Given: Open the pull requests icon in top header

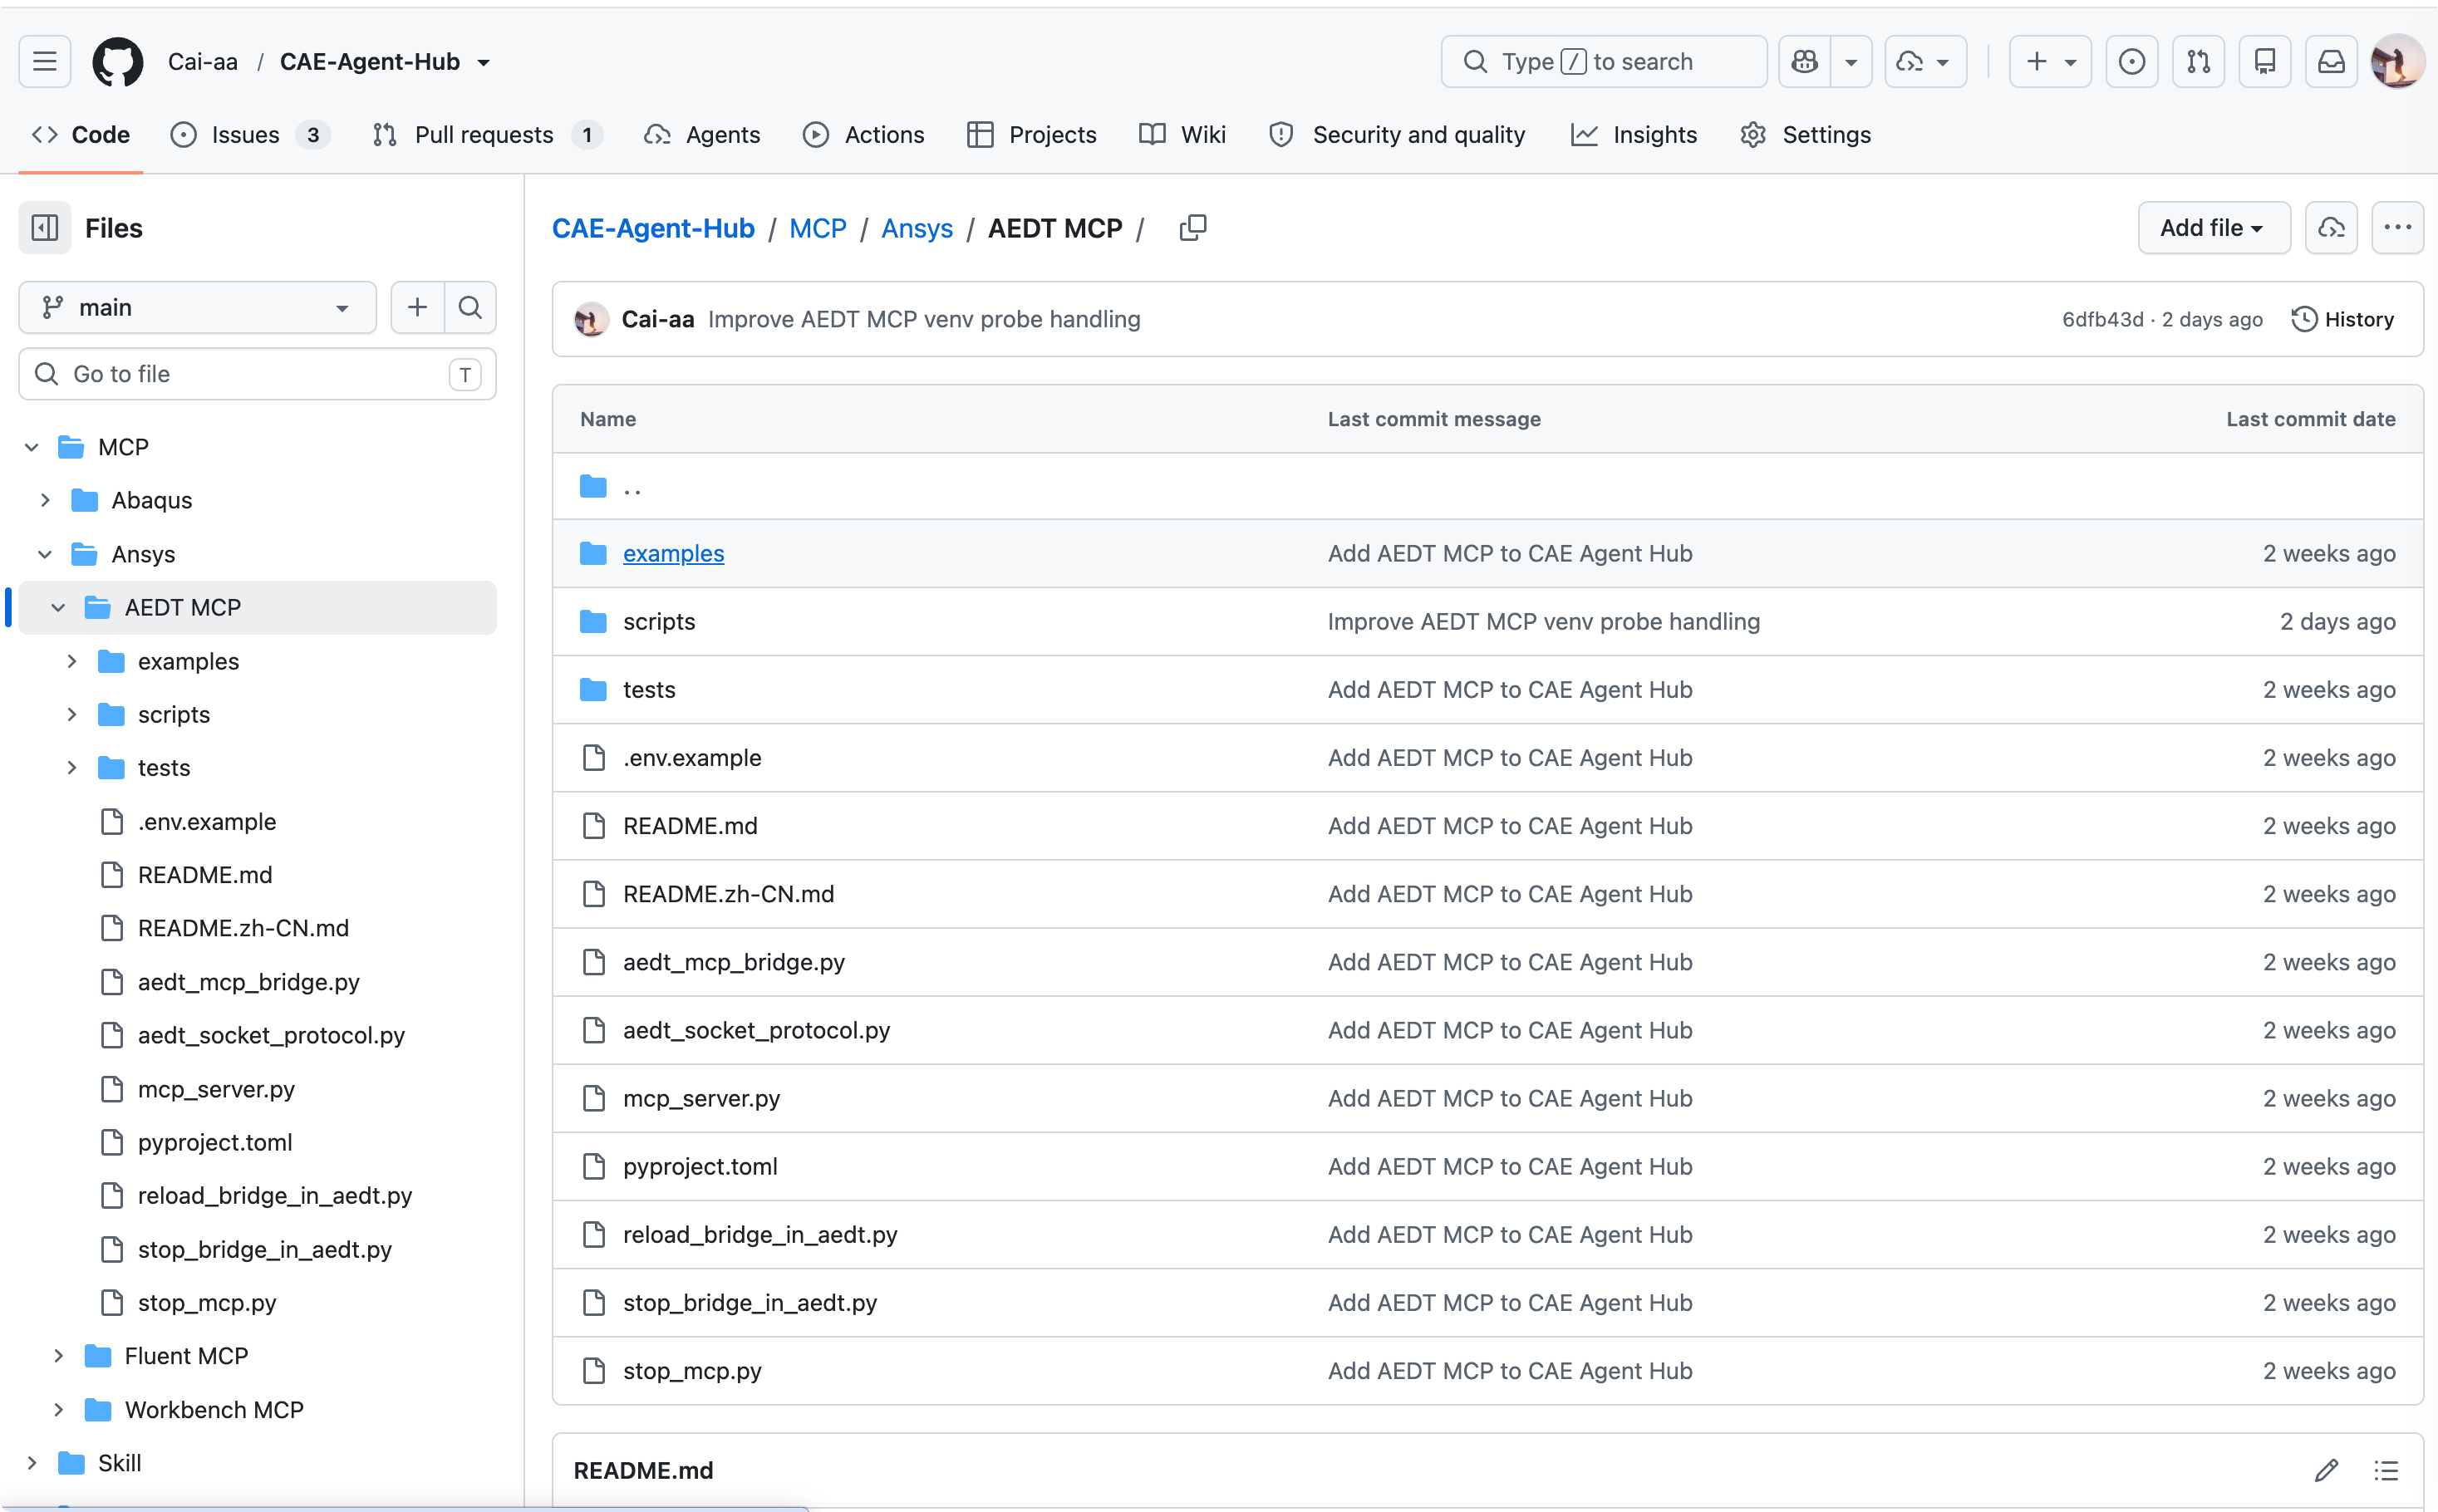Looking at the screenshot, I should point(2198,62).
